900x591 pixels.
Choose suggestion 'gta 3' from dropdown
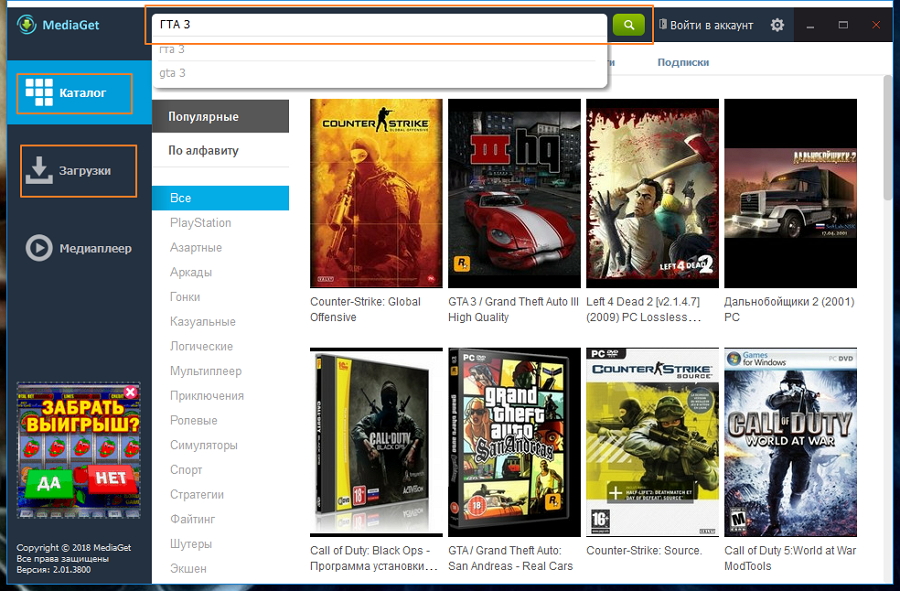coord(379,73)
